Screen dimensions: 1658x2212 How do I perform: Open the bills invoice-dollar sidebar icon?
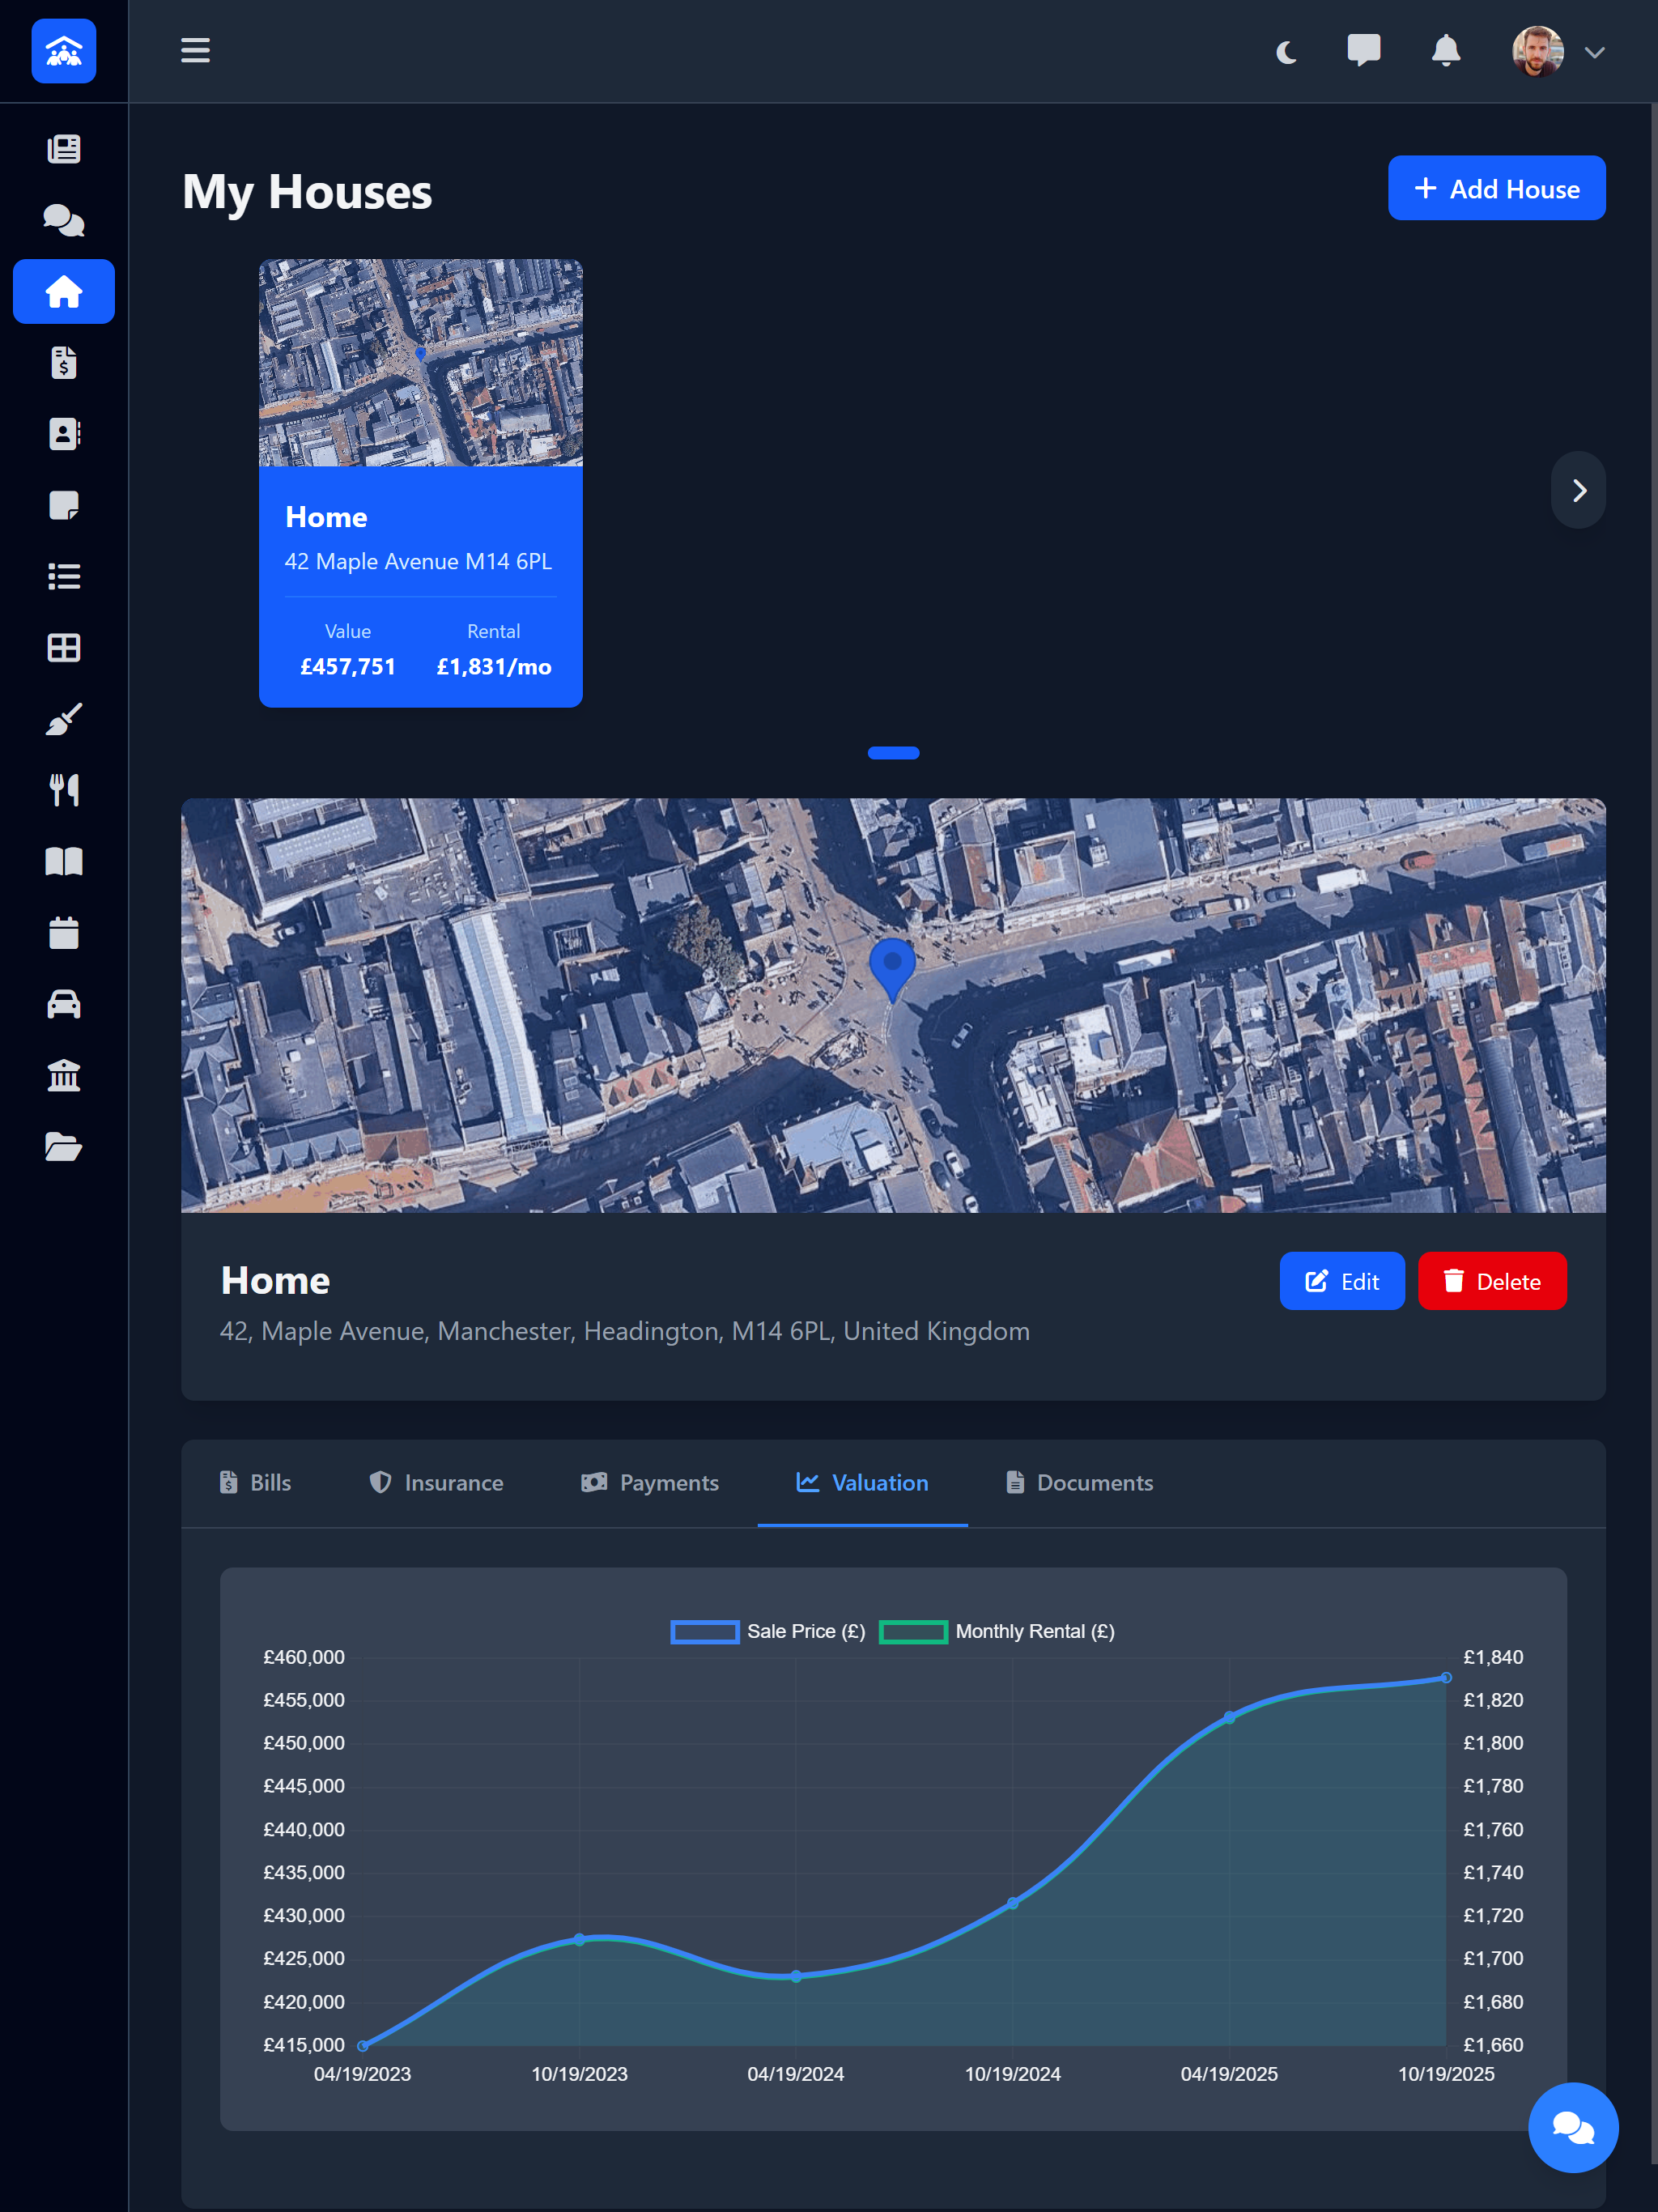click(x=64, y=363)
